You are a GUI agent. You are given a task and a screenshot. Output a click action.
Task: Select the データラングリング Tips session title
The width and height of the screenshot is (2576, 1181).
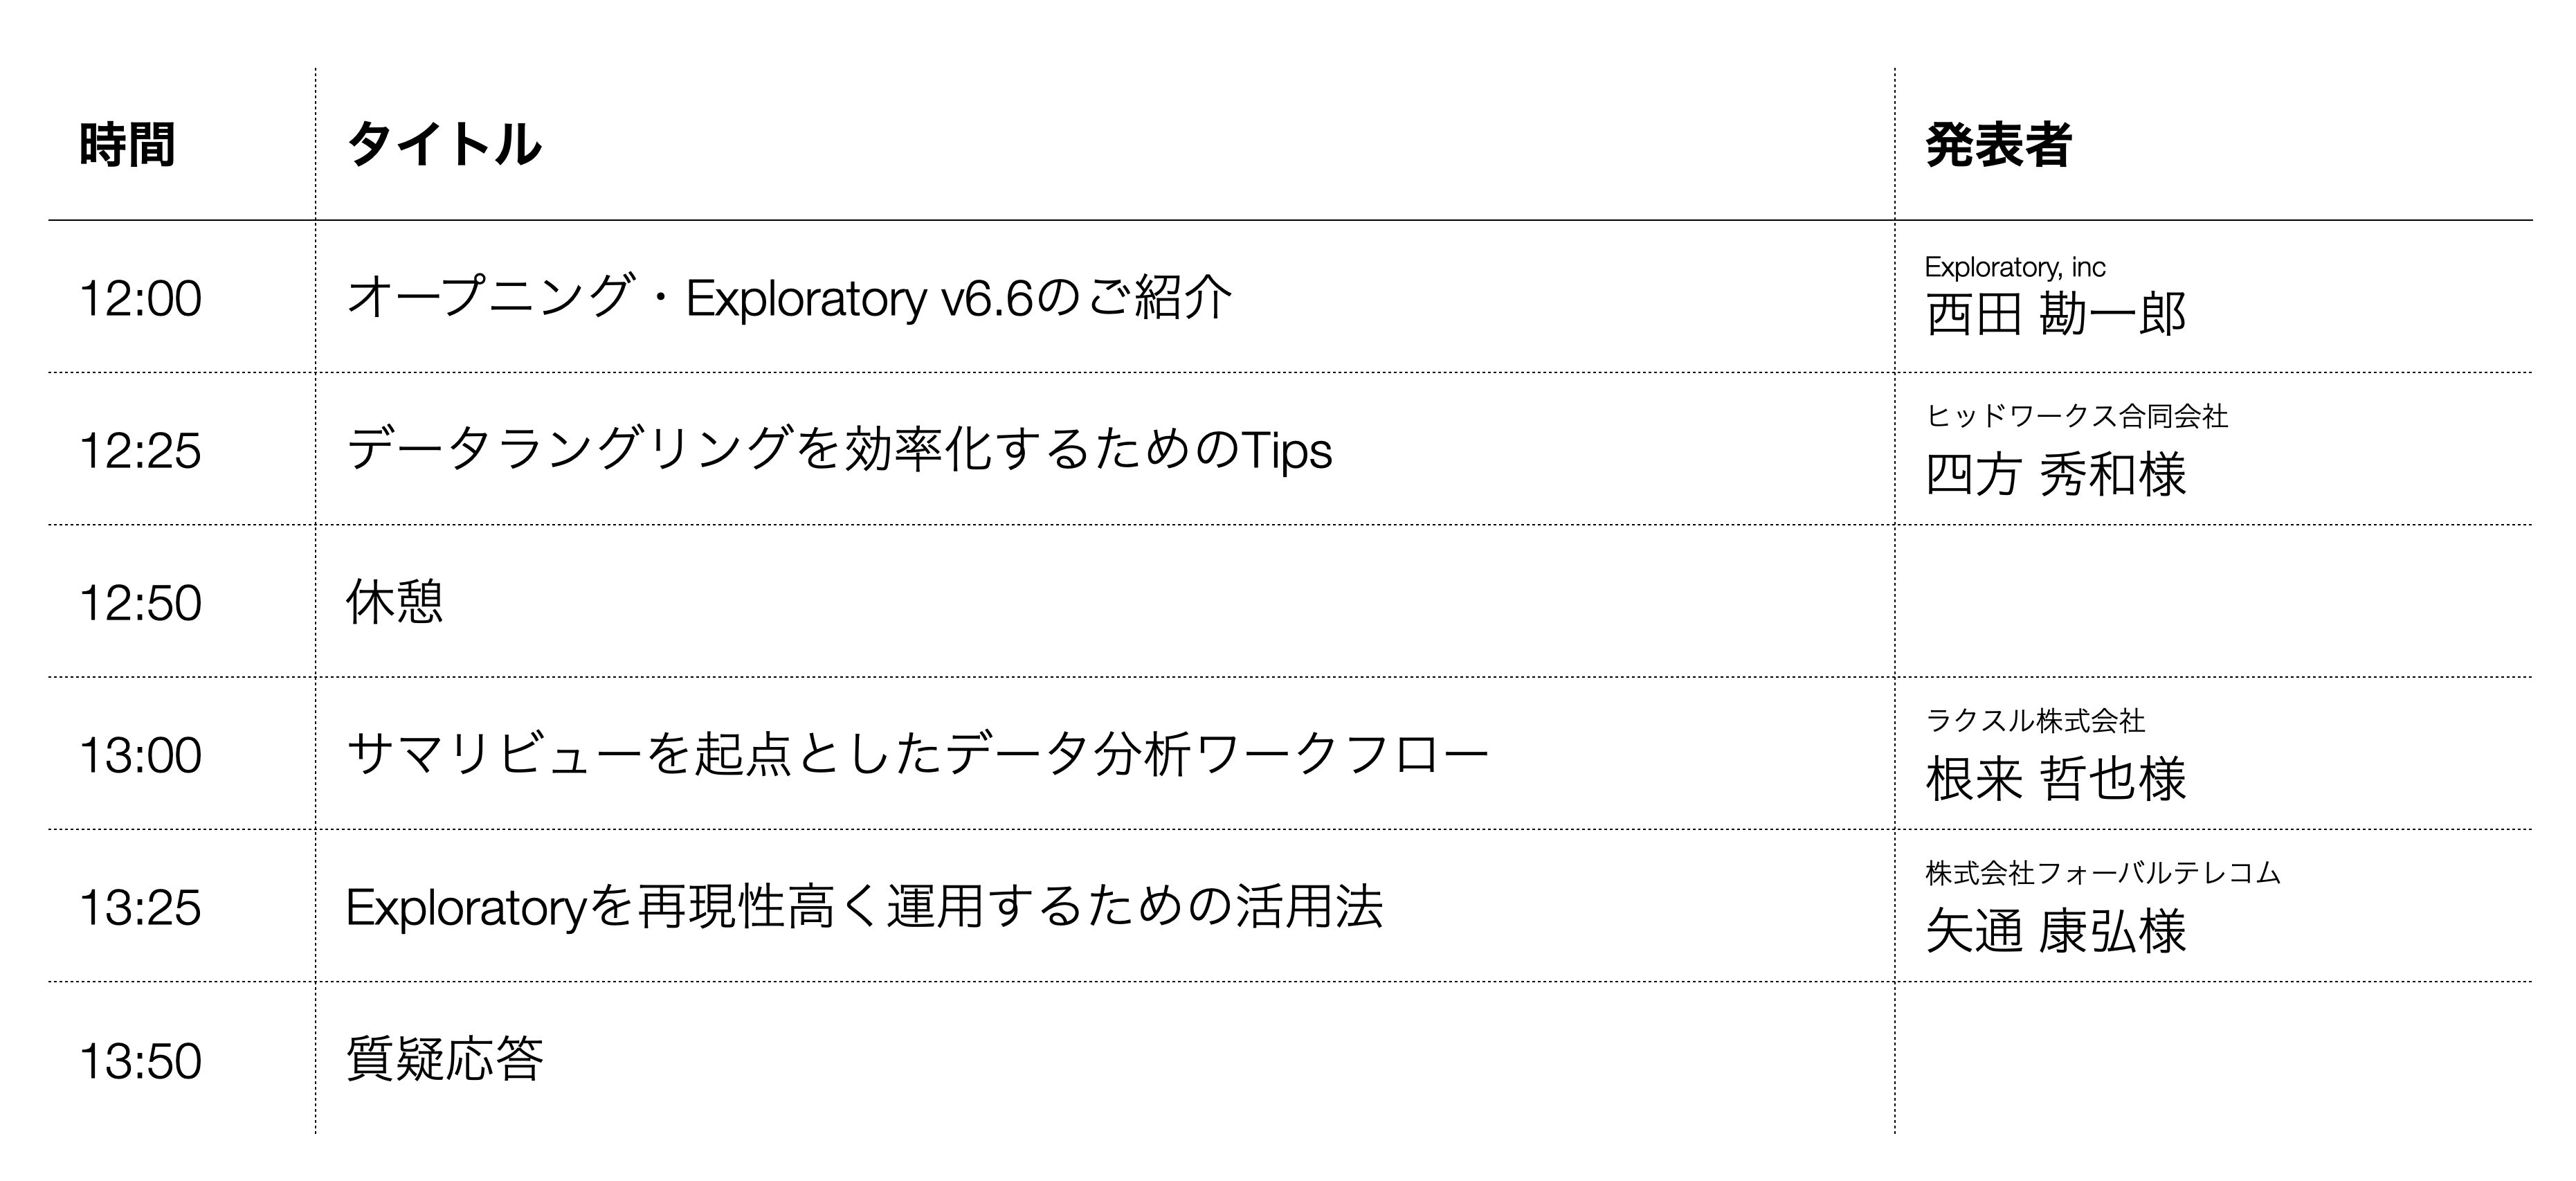(x=838, y=451)
